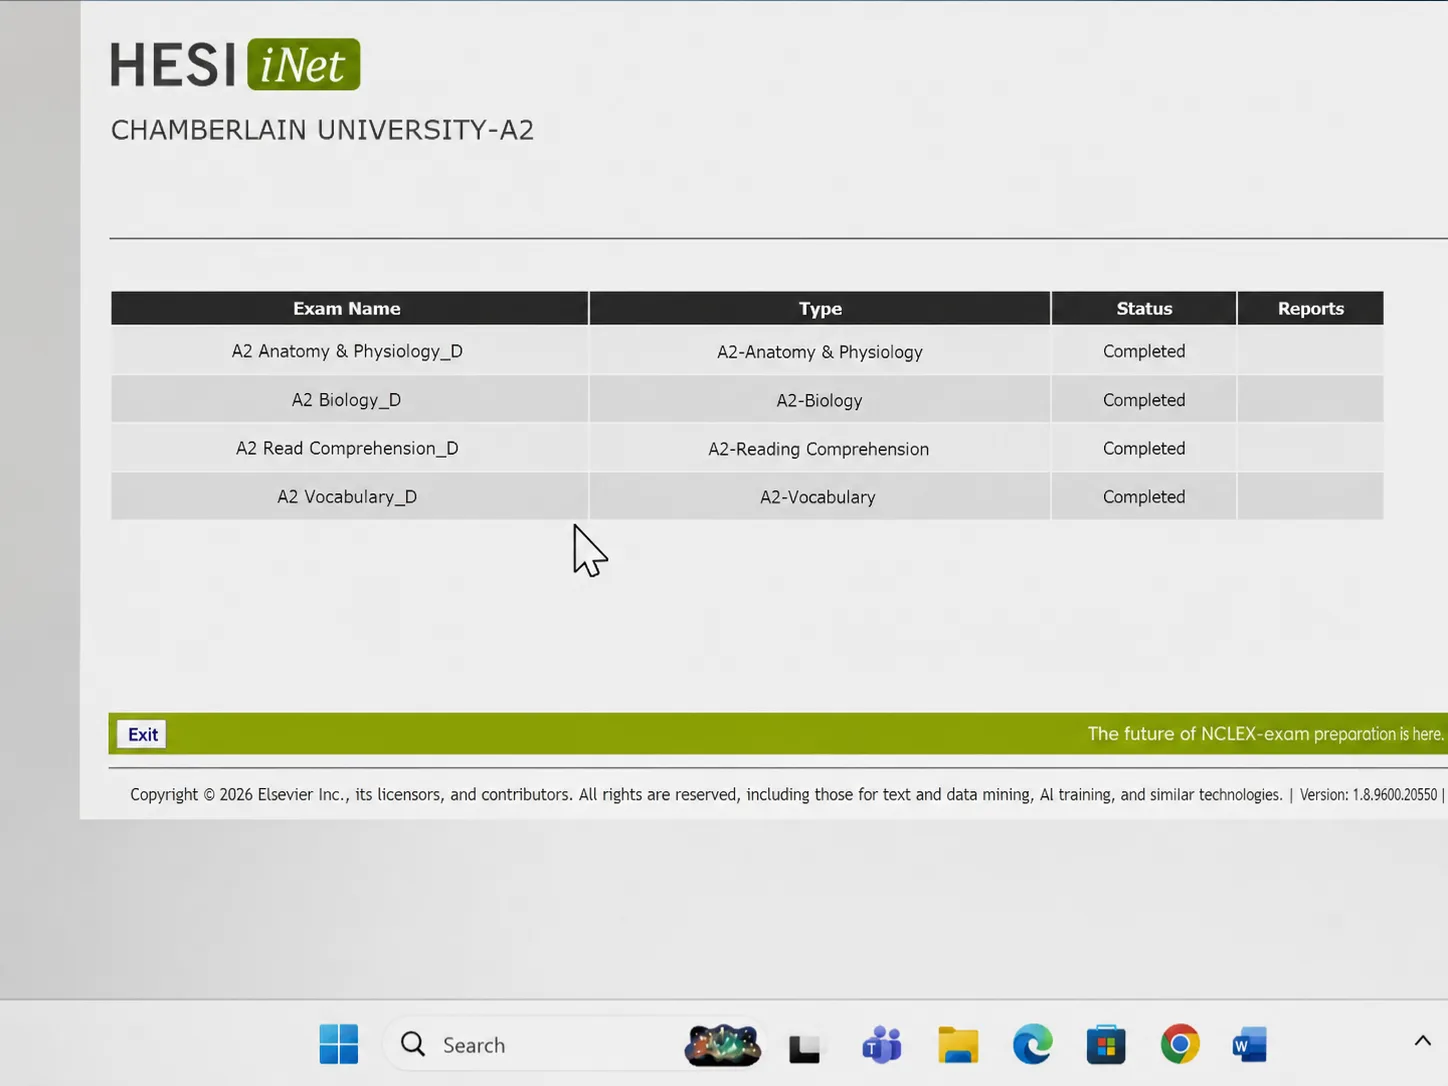Click Completed status for the Vocabulary row
This screenshot has width=1448, height=1086.
pyautogui.click(x=1144, y=497)
